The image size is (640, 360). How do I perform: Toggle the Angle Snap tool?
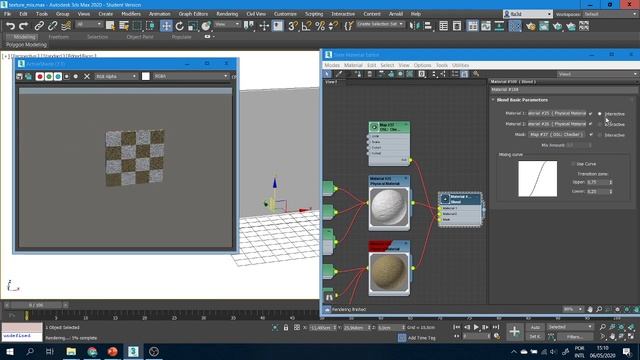coord(306,26)
